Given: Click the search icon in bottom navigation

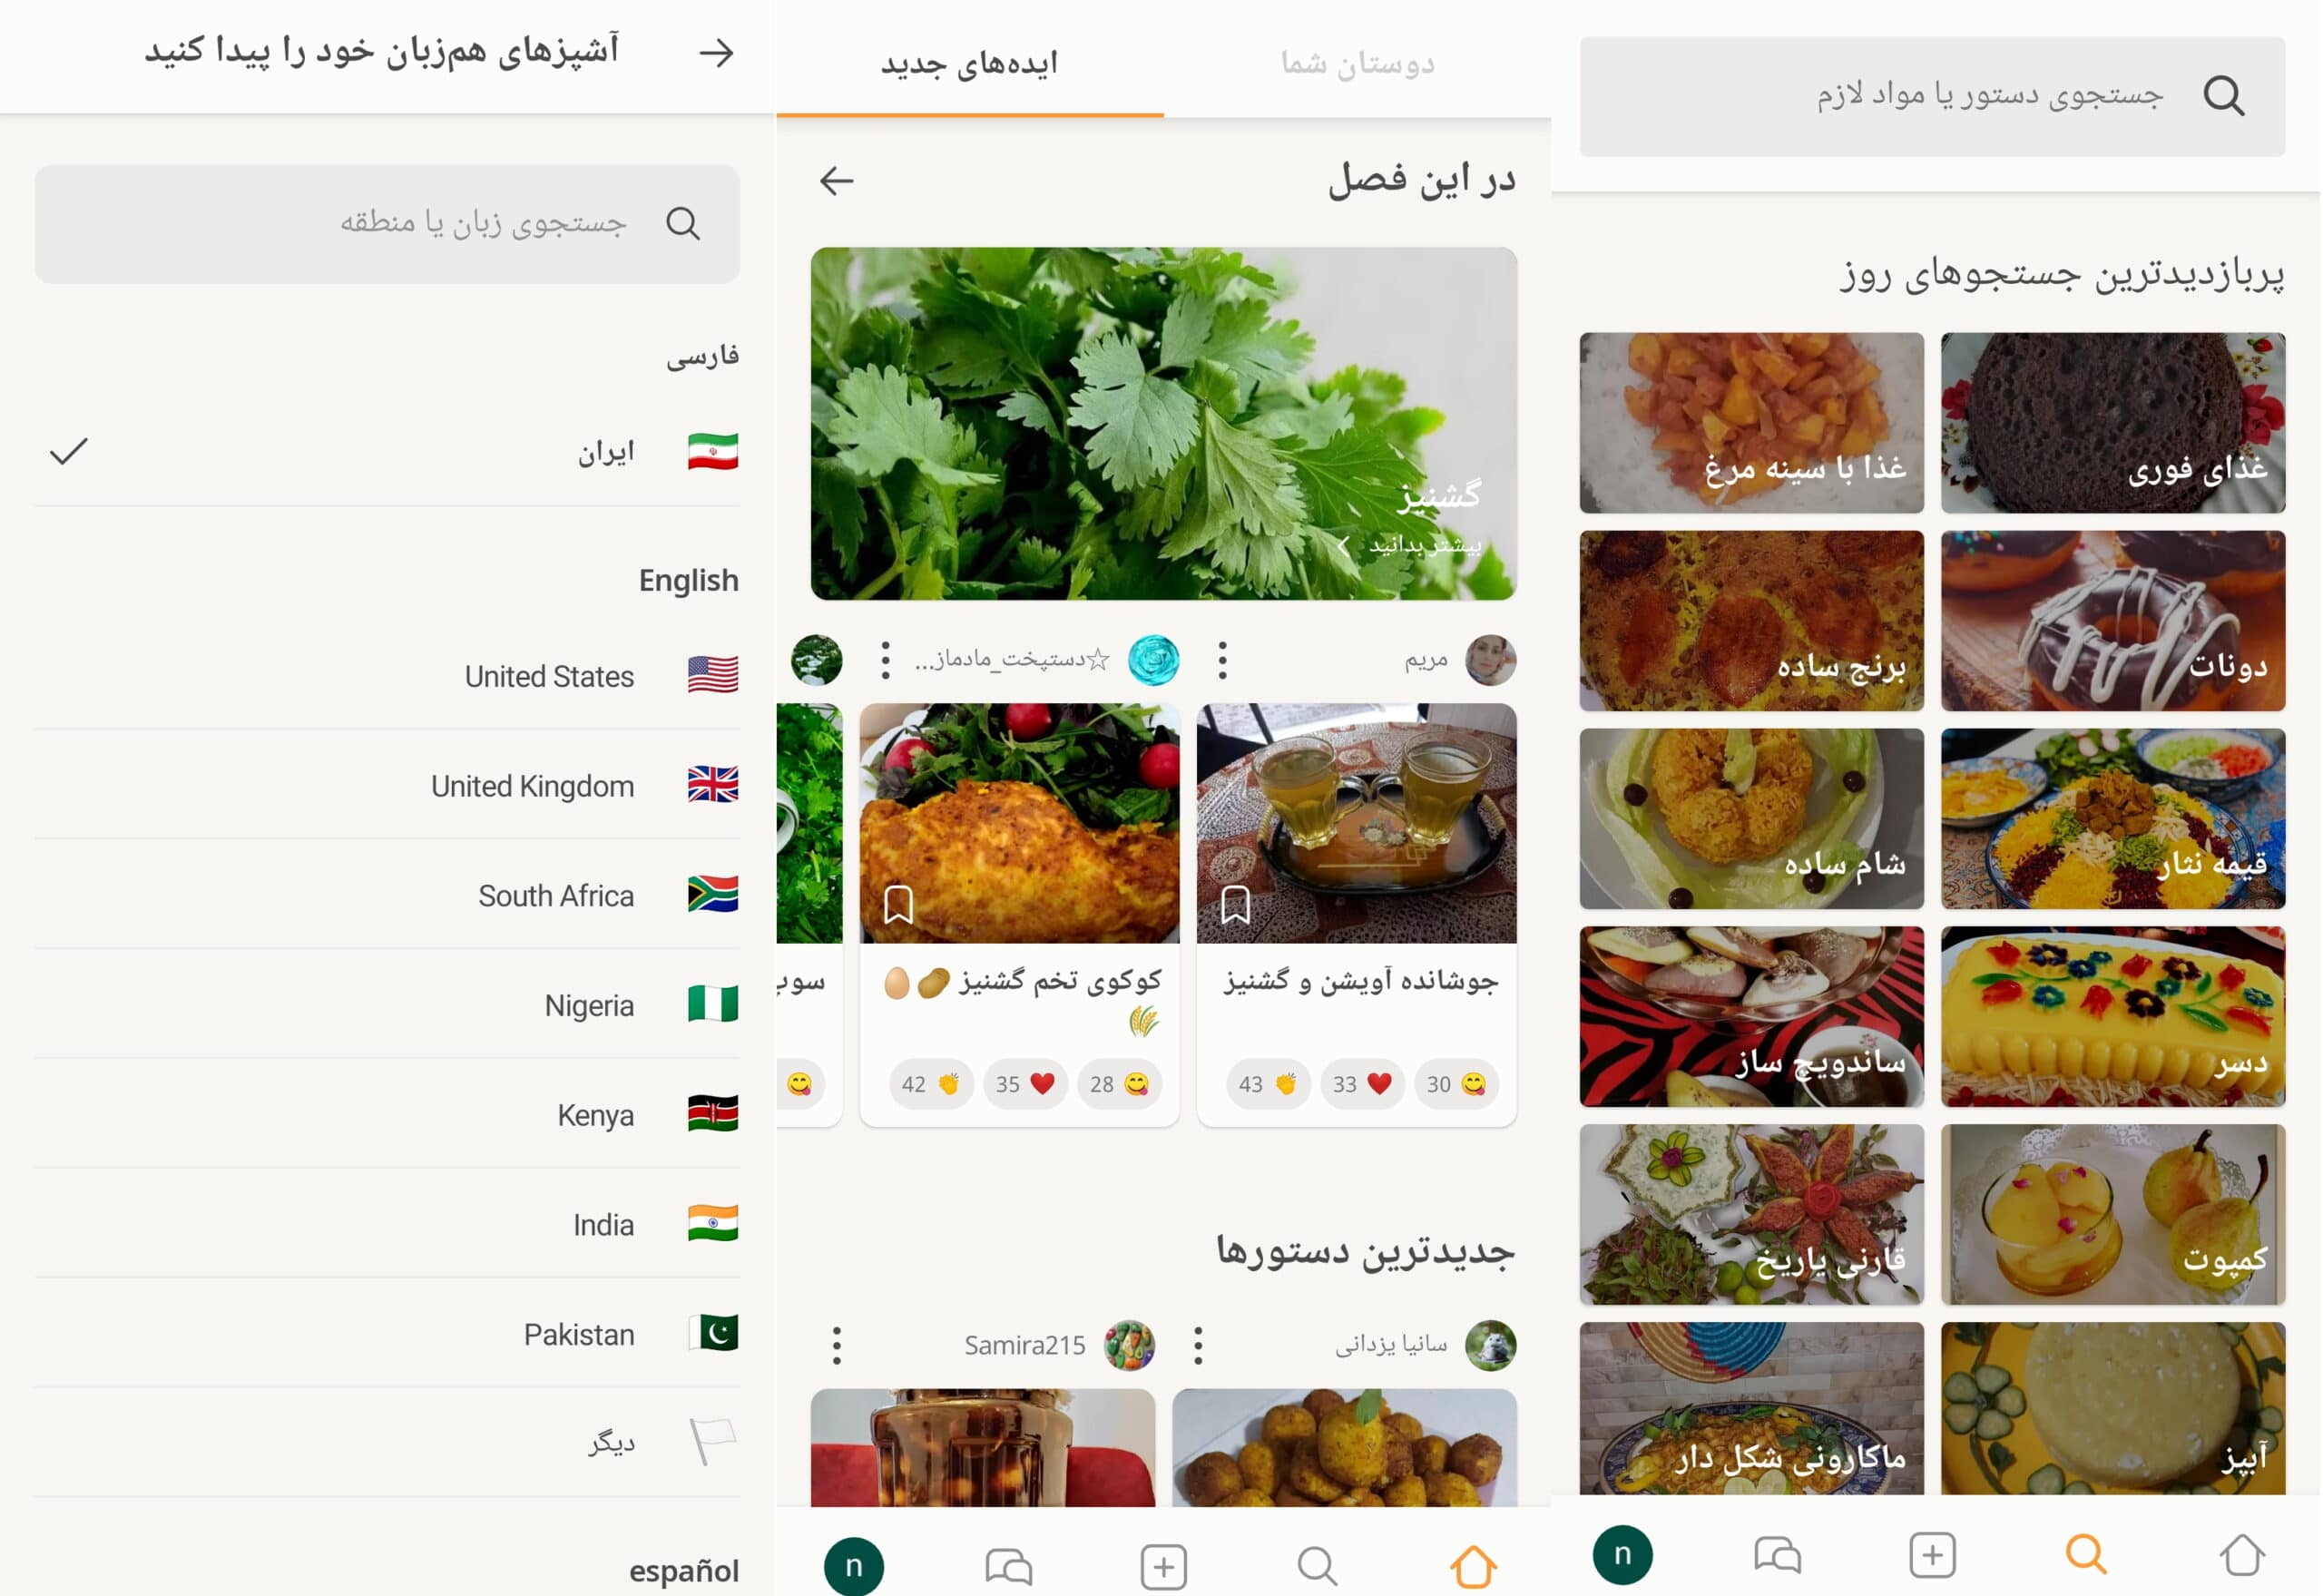Looking at the screenshot, I should 2088,1550.
